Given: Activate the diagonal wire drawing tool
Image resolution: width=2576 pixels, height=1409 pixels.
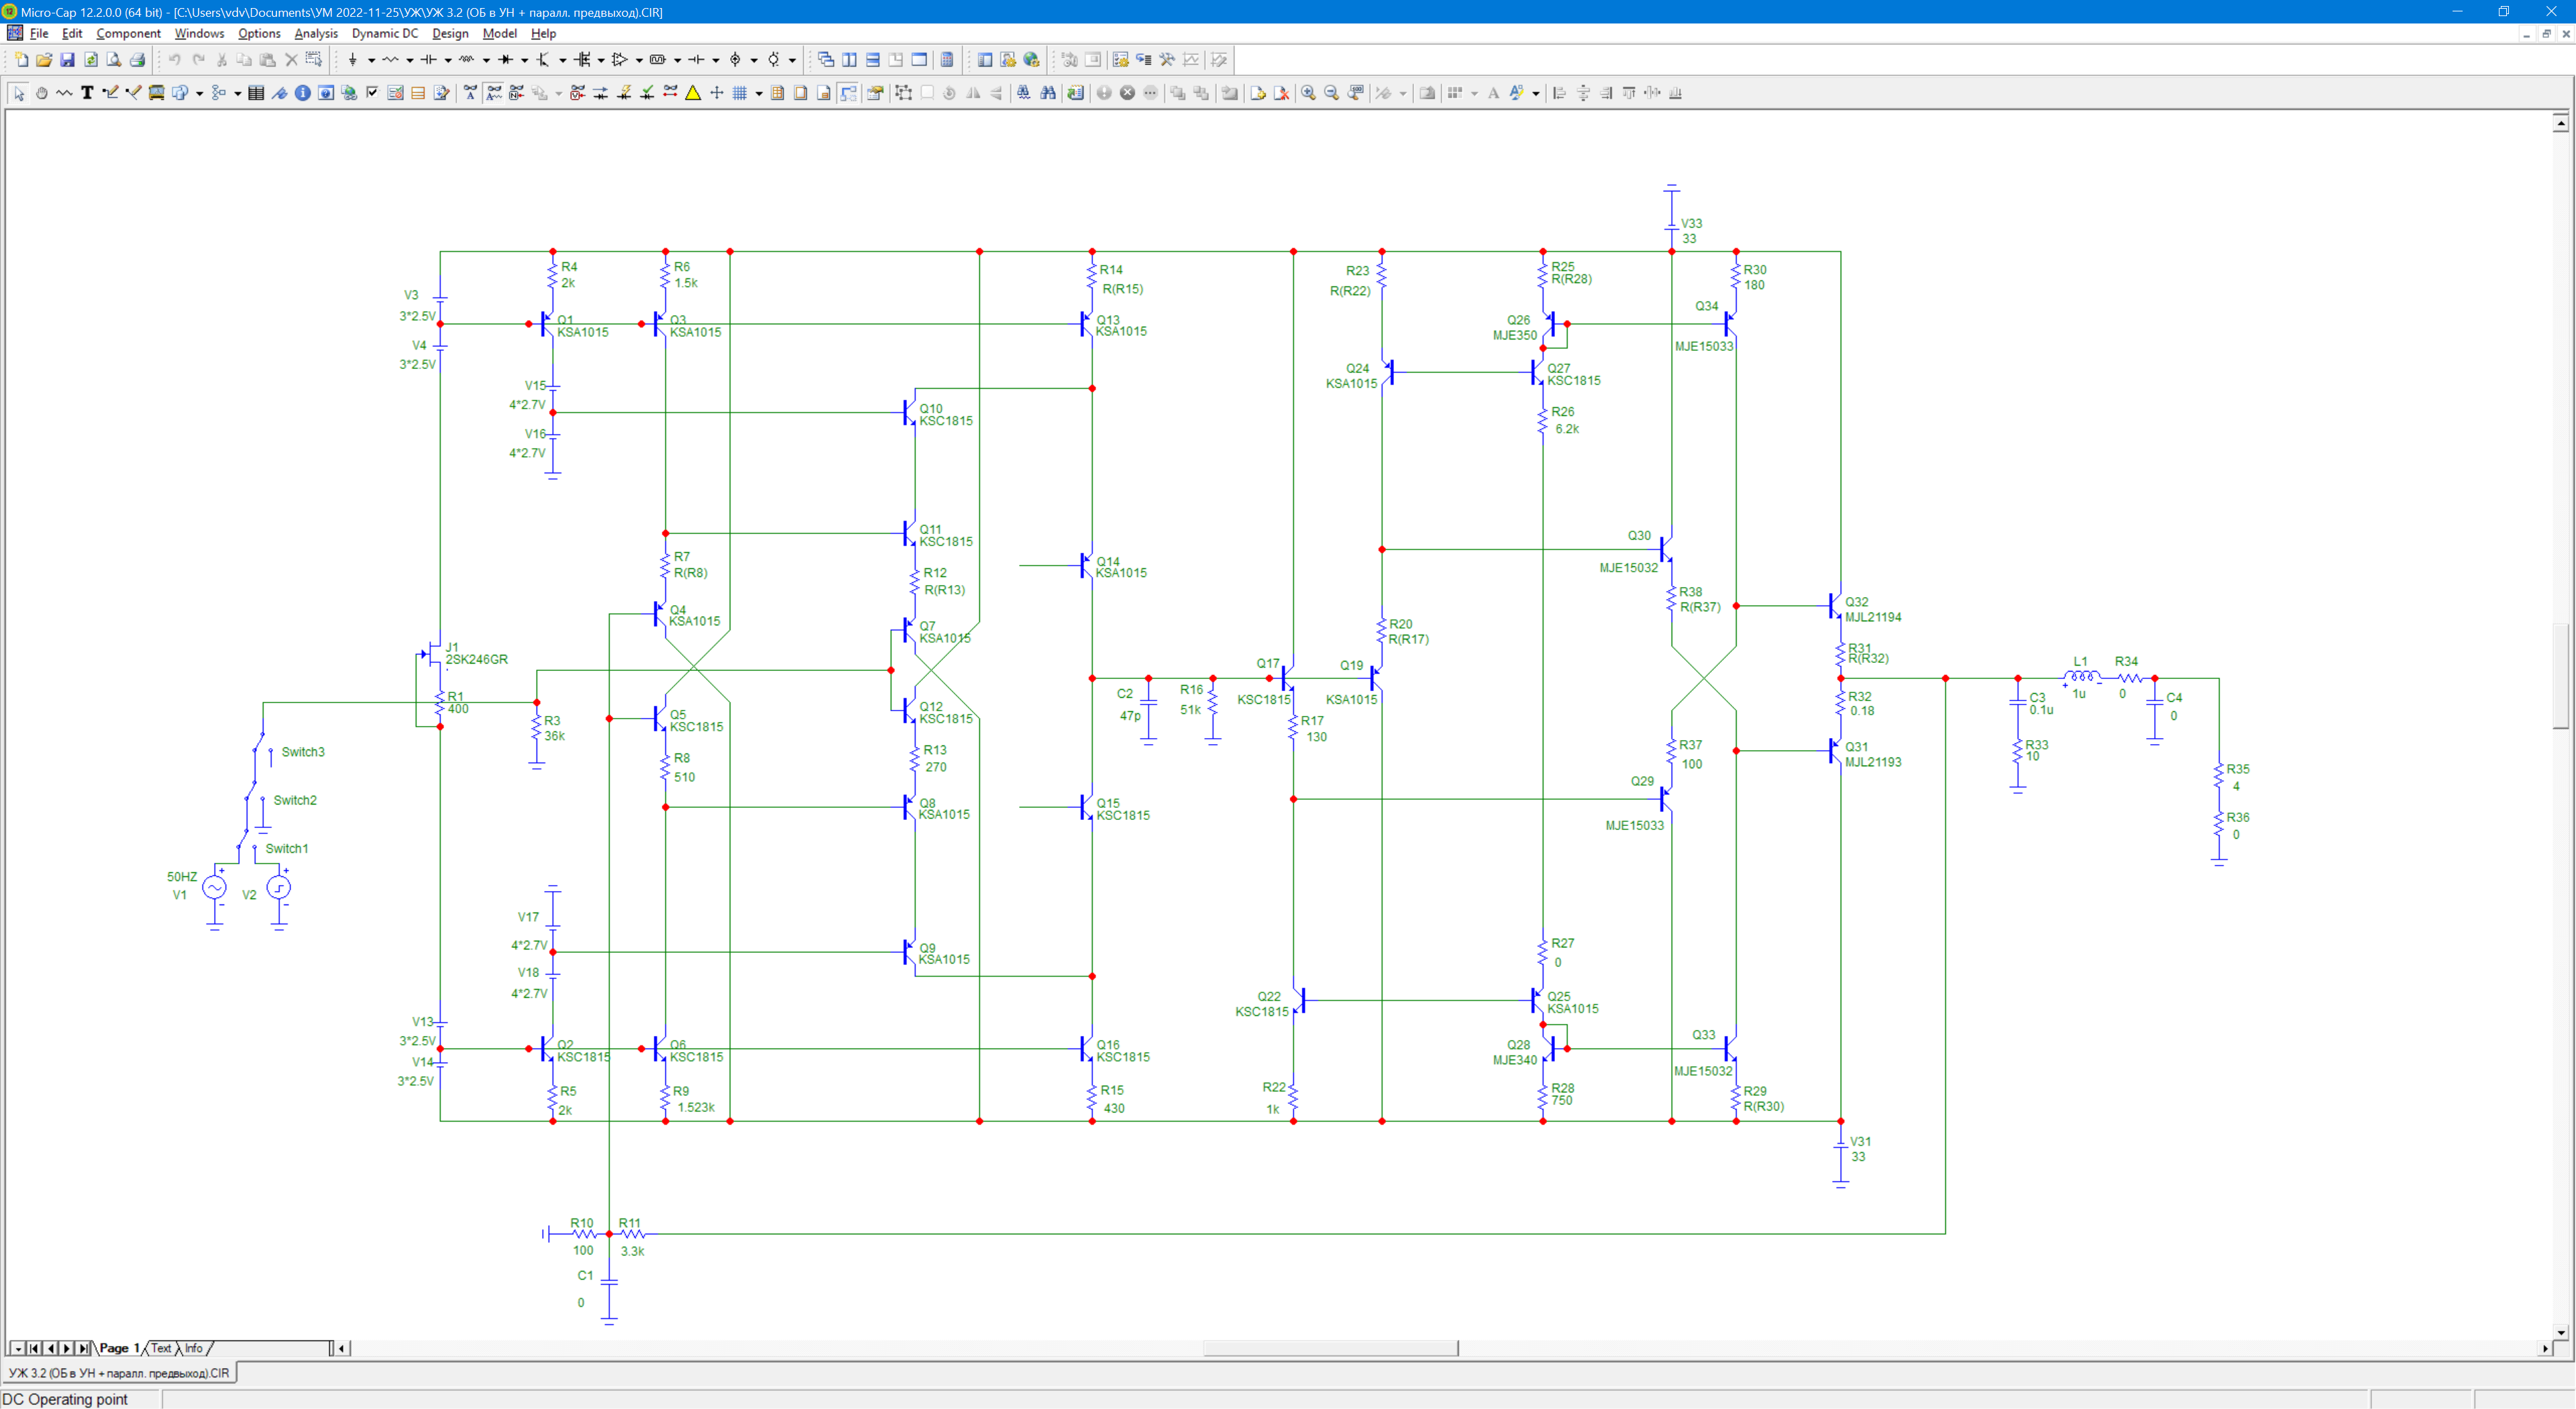Looking at the screenshot, I should (x=133, y=93).
